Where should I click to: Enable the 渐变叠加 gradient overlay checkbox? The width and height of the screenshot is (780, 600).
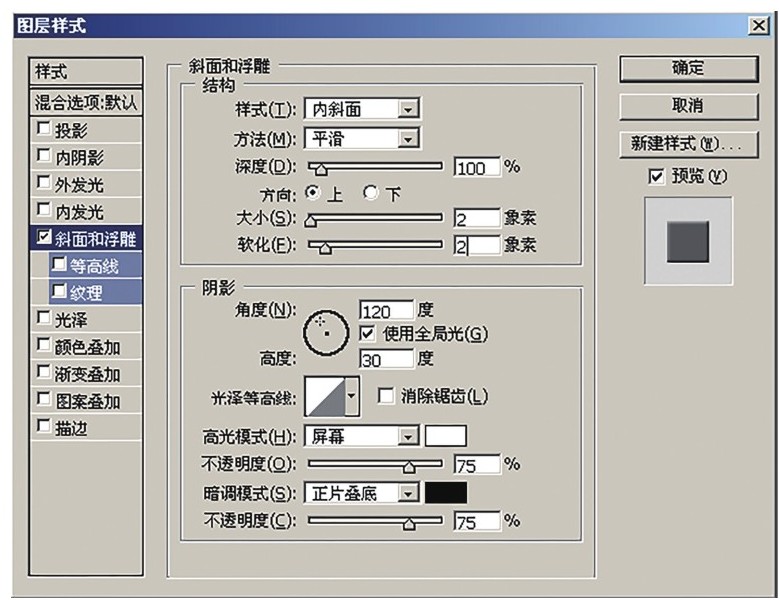44,372
